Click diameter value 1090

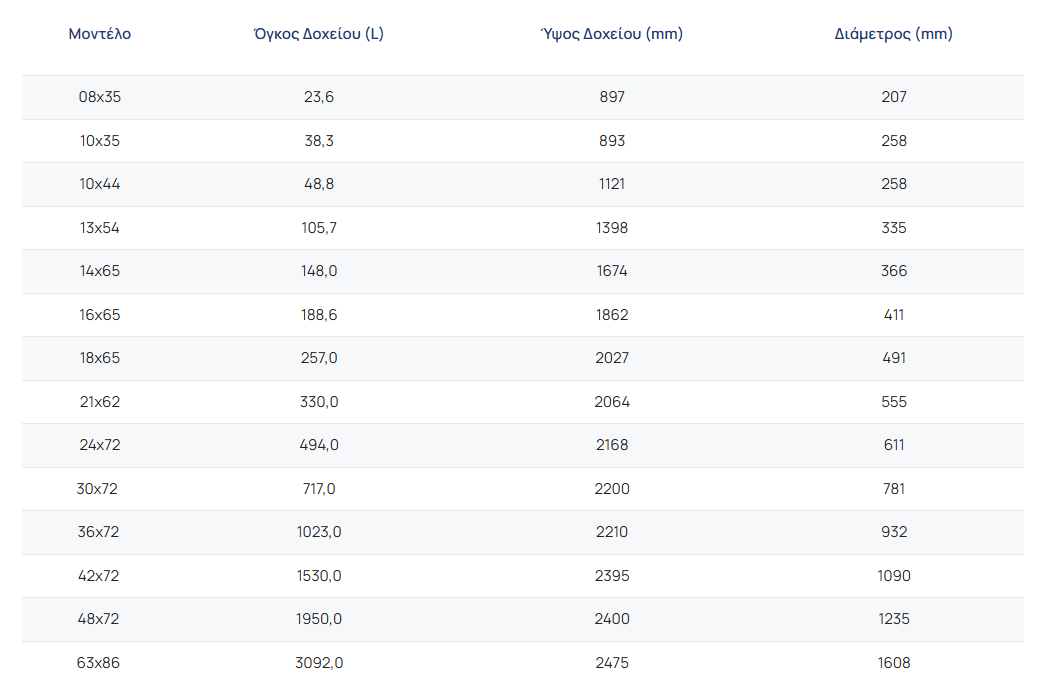tap(894, 576)
